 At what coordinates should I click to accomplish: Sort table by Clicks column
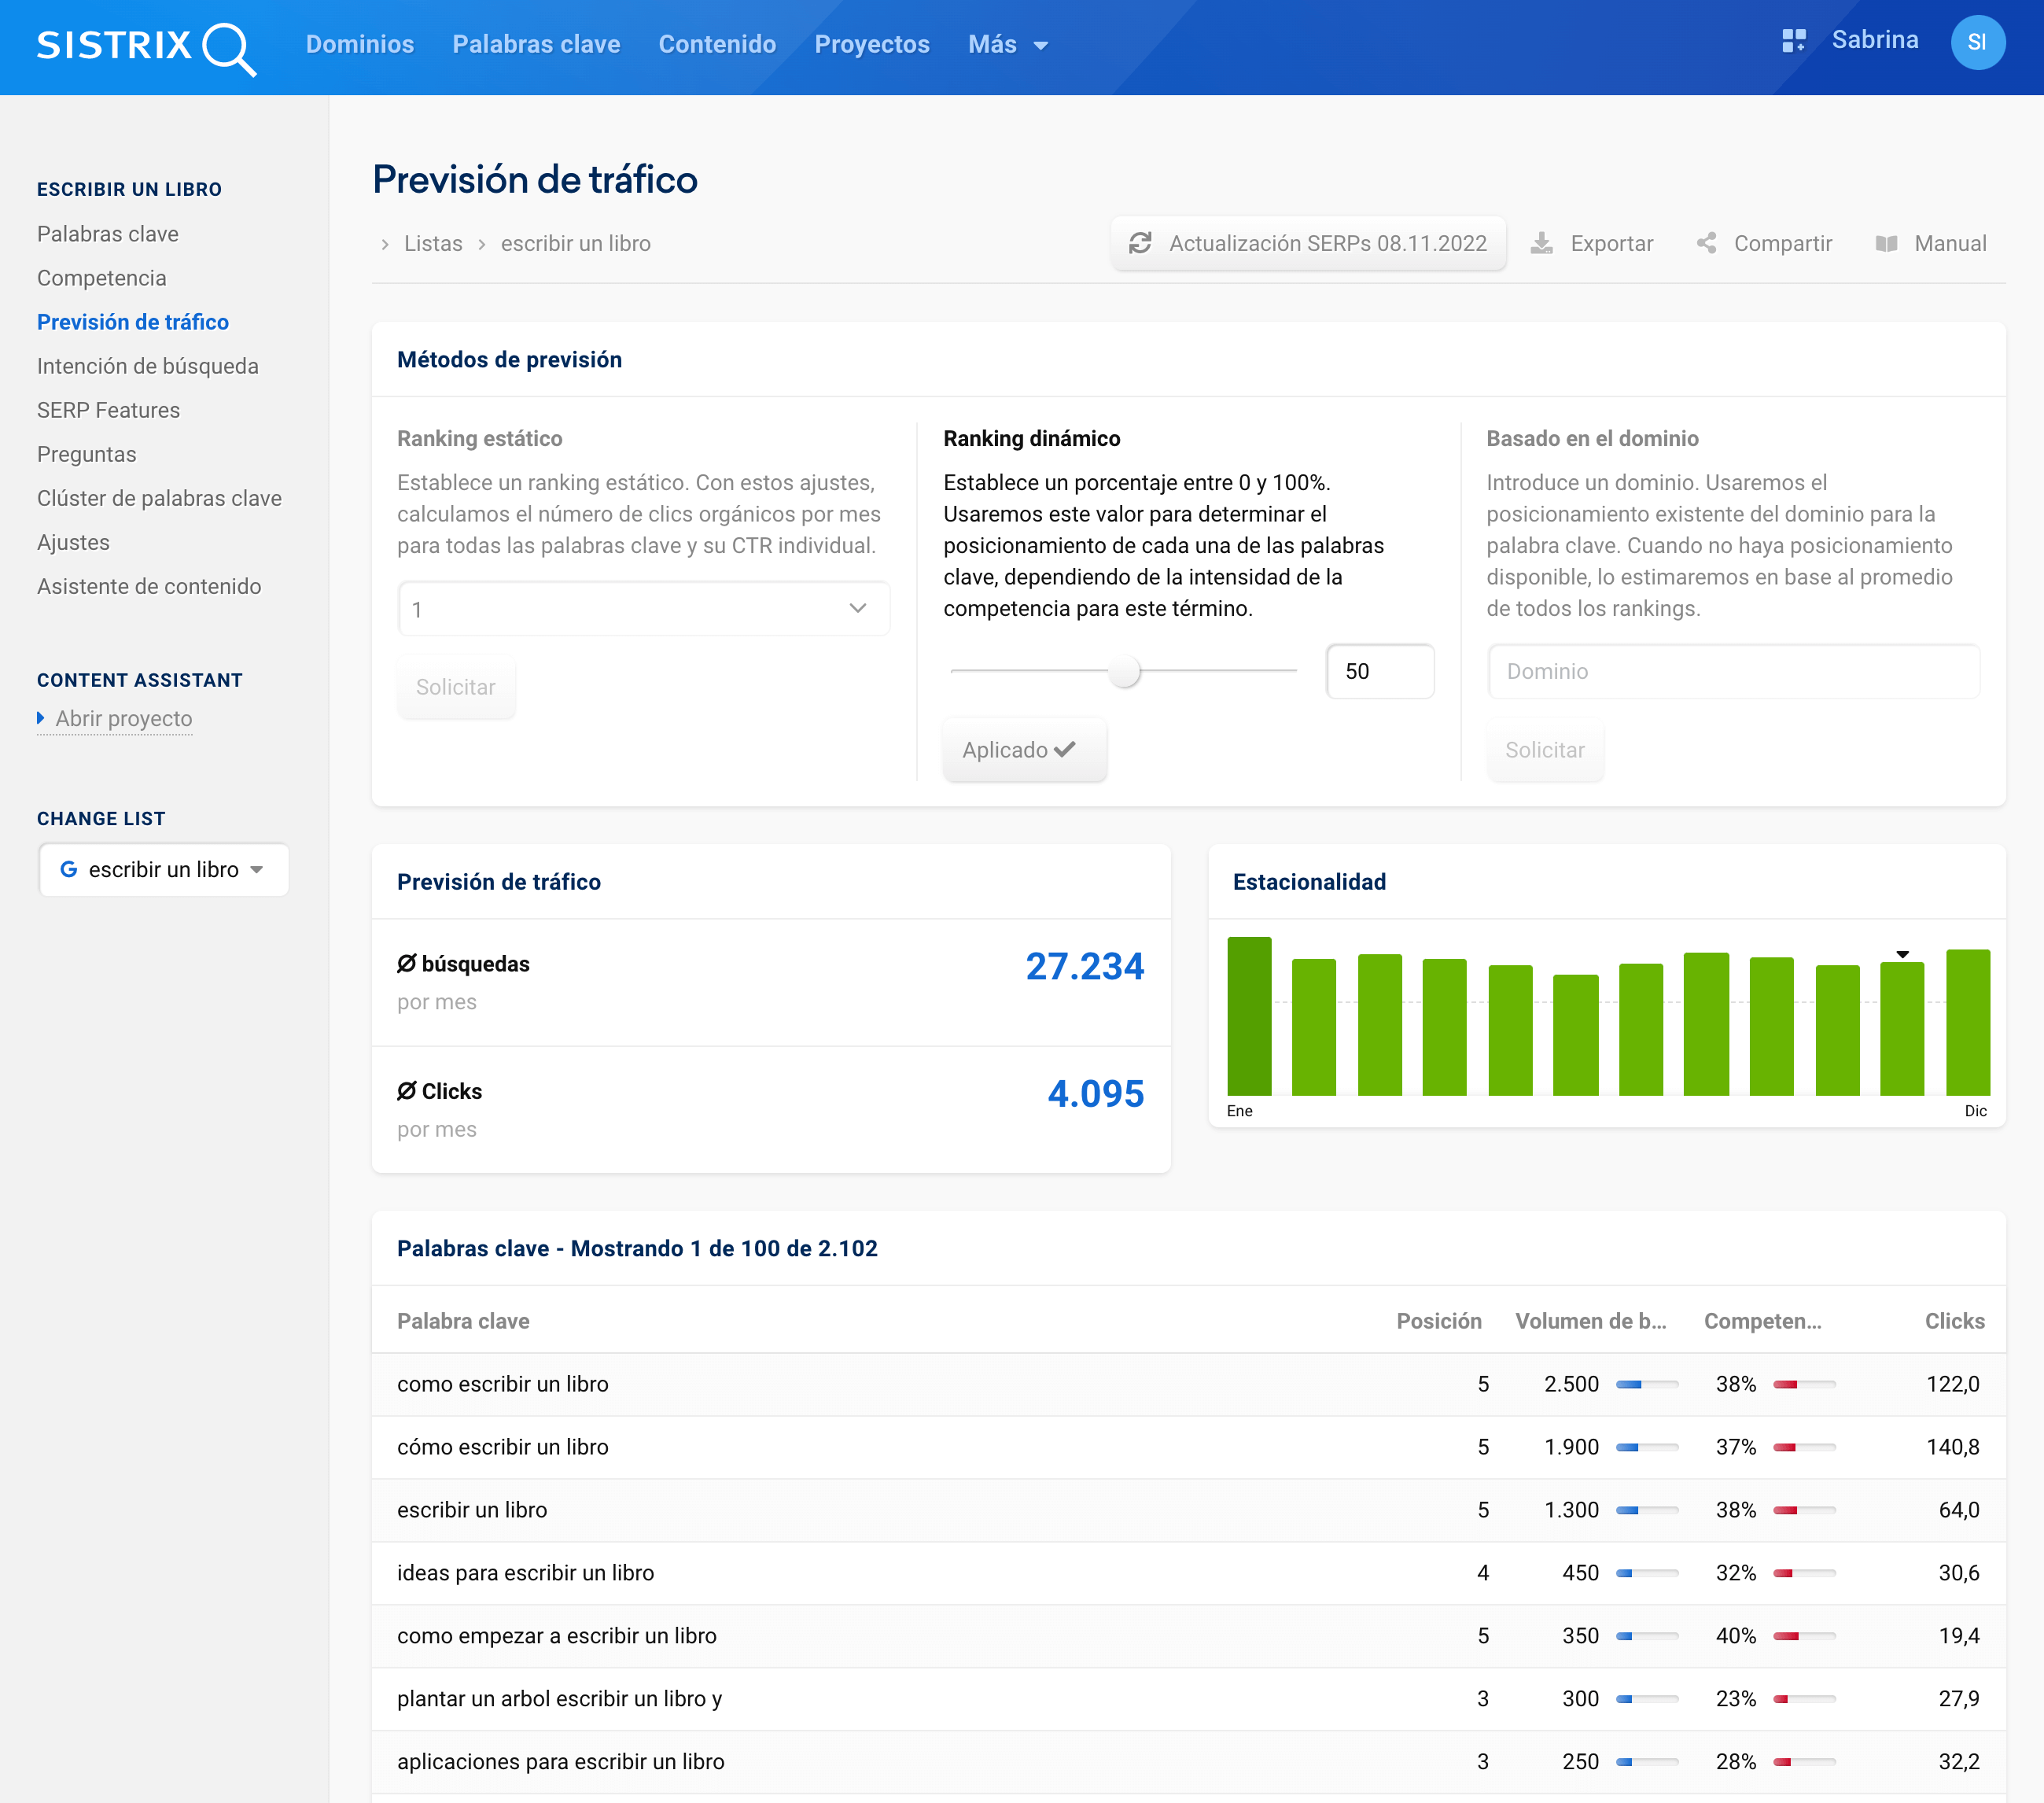click(x=1954, y=1321)
